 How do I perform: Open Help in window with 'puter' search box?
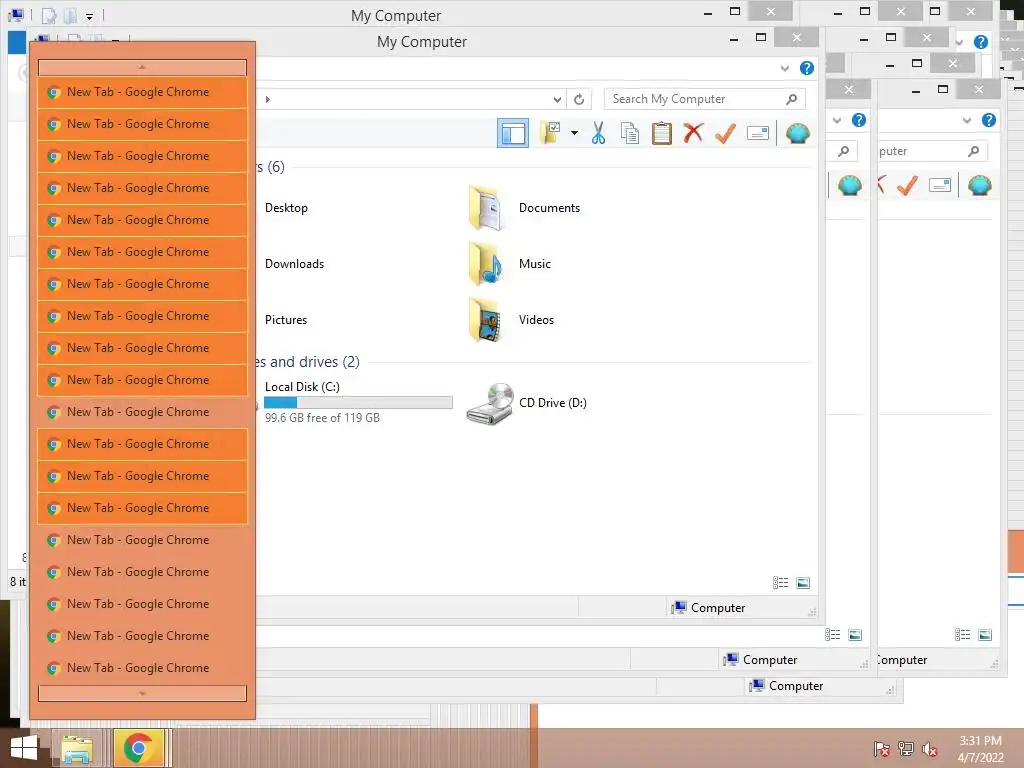pos(989,120)
